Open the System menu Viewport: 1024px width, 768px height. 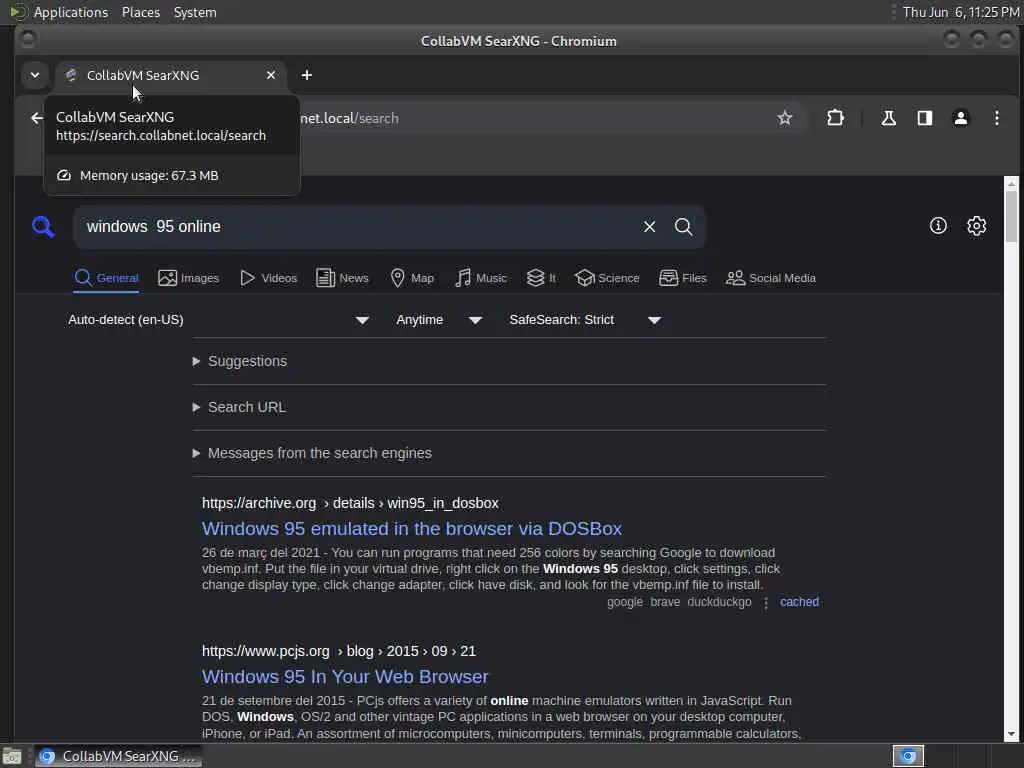pos(195,12)
